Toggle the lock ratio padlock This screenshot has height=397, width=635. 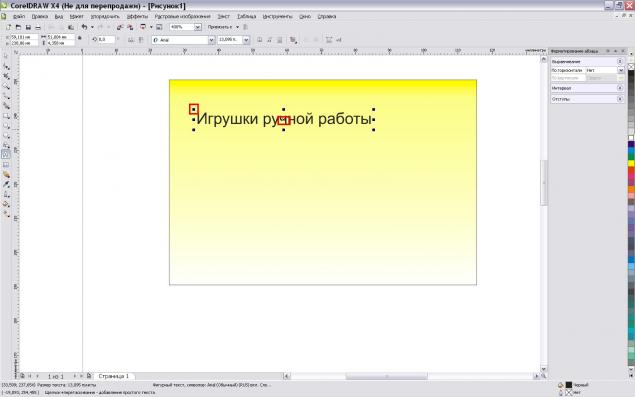click(80, 38)
